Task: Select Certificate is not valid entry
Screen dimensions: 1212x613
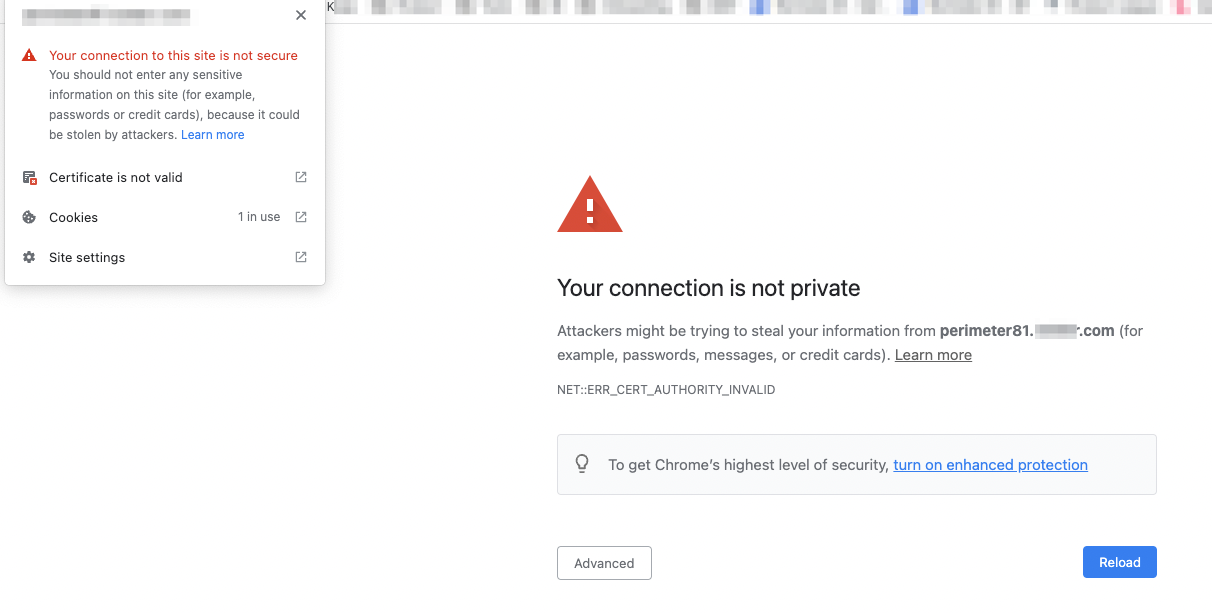Action: pyautogui.click(x=165, y=177)
